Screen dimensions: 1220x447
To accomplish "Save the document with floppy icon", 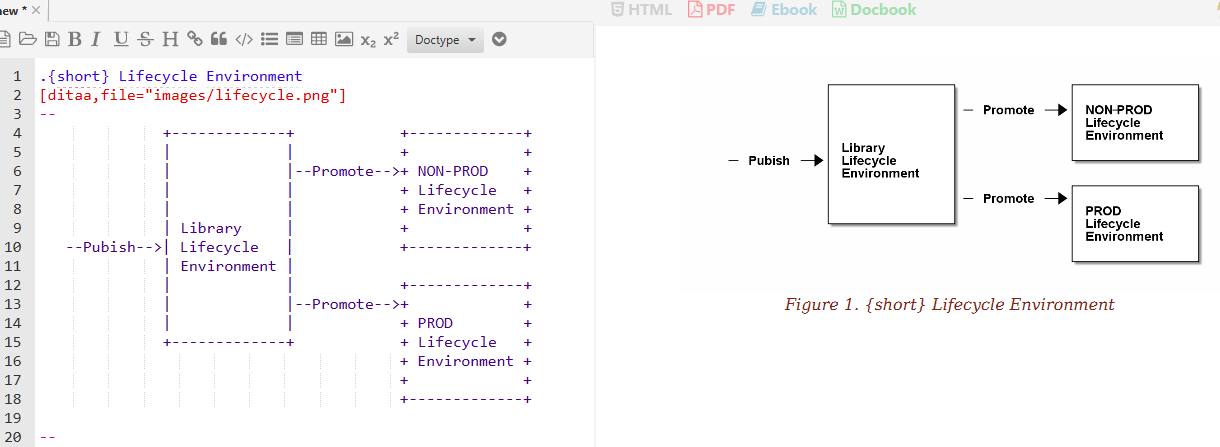I will 51,40.
